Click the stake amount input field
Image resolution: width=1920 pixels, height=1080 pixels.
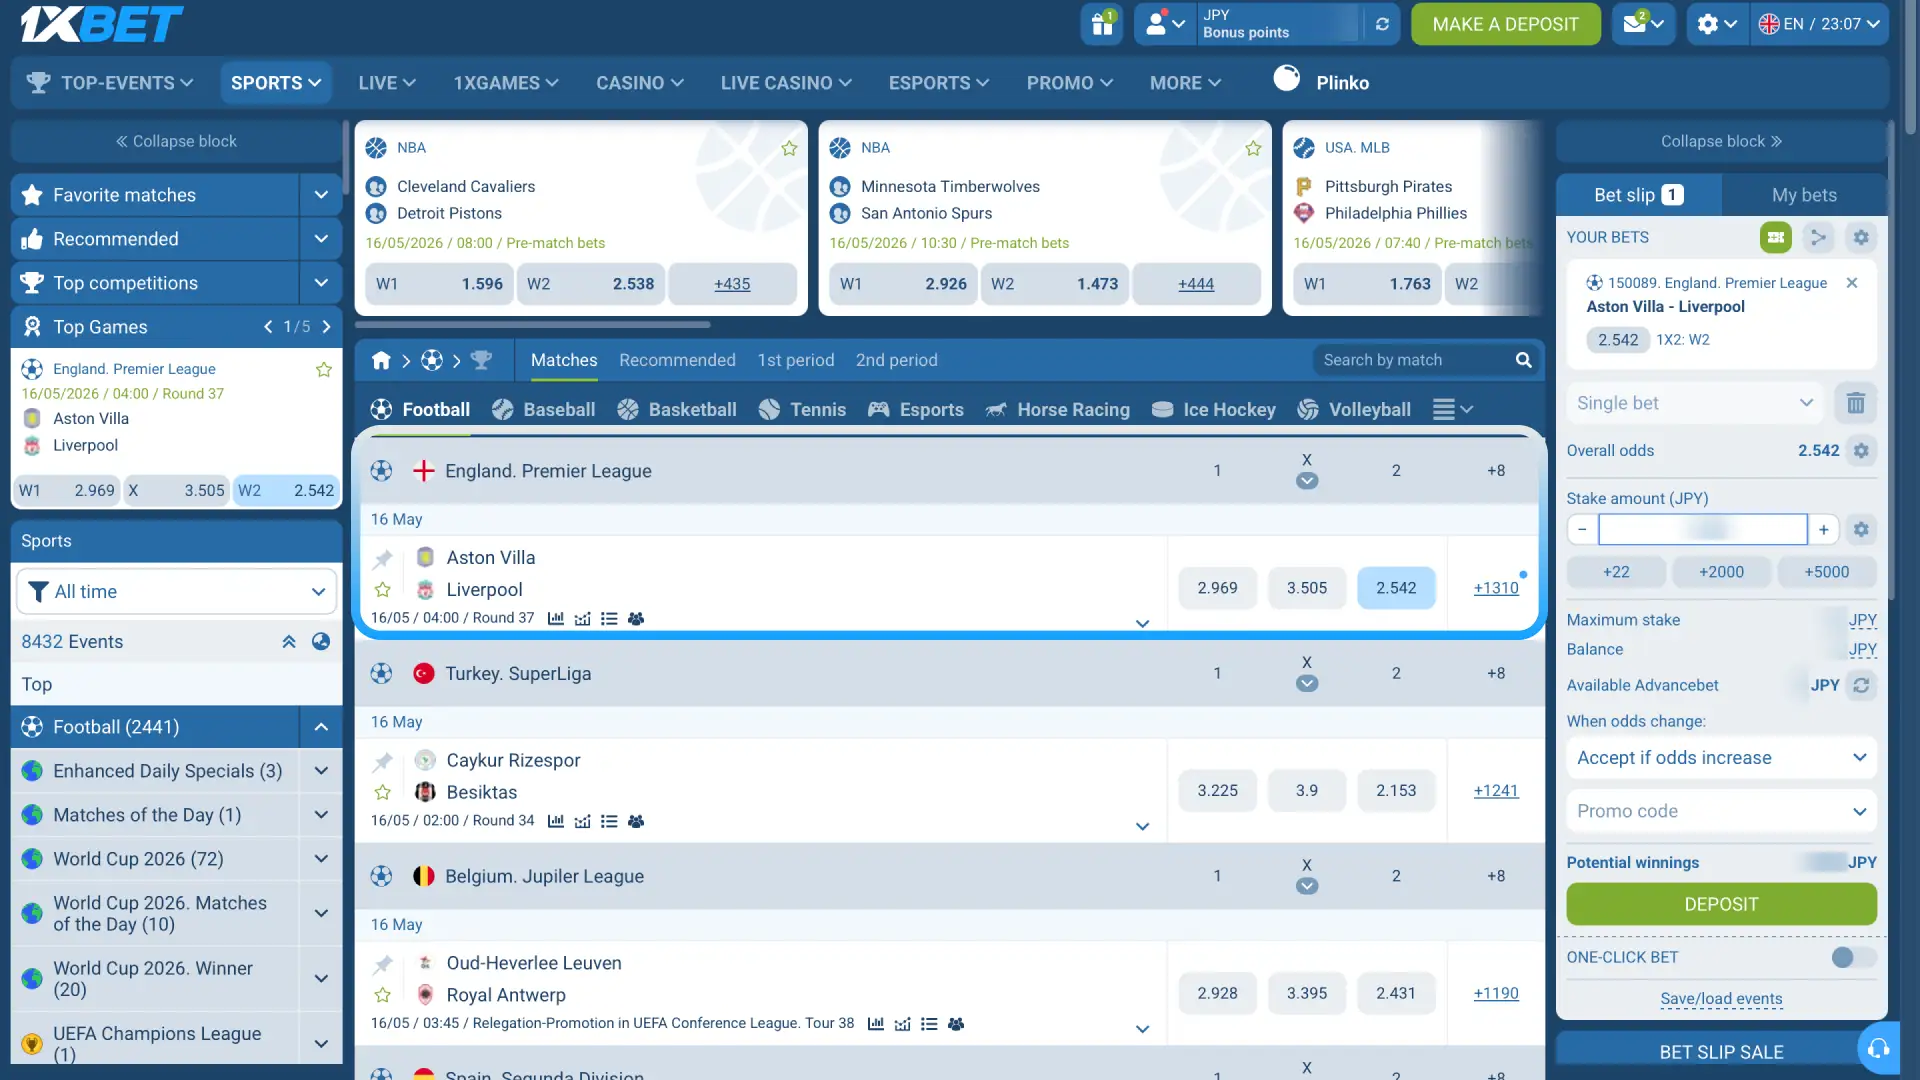(x=1703, y=529)
